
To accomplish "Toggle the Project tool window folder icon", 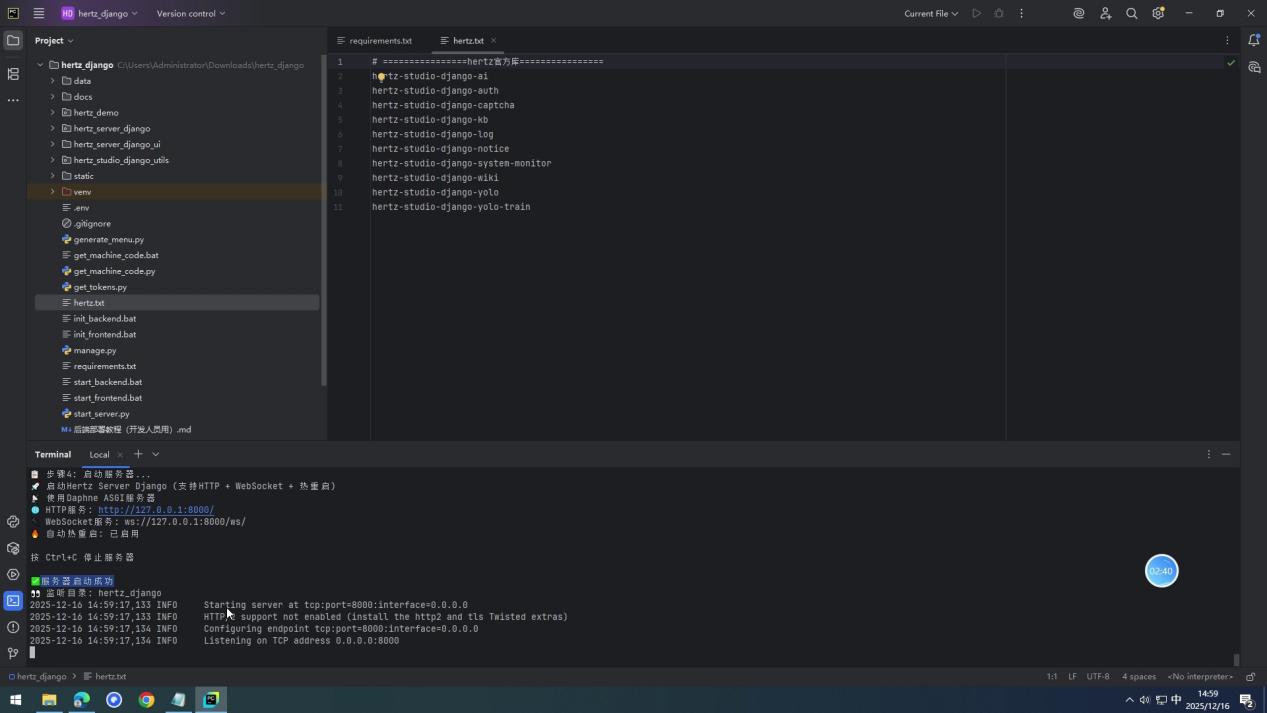I will tap(13, 40).
